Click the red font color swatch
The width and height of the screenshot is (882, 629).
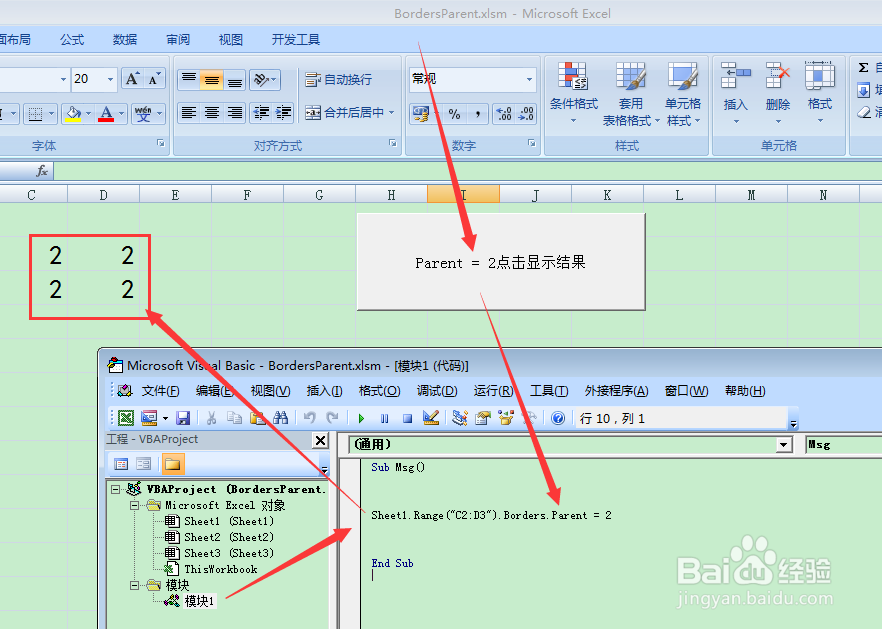pos(106,114)
